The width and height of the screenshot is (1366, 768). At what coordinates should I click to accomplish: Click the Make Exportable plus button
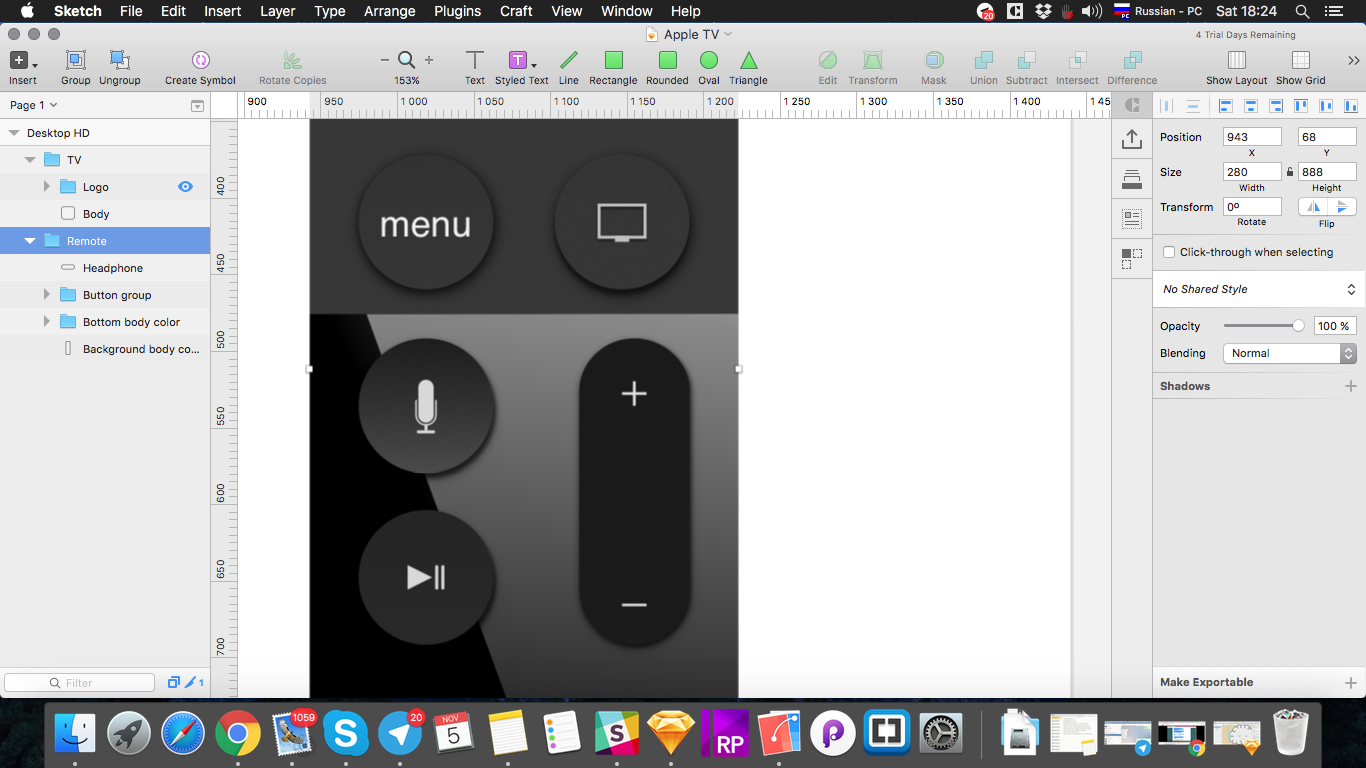pyautogui.click(x=1350, y=683)
